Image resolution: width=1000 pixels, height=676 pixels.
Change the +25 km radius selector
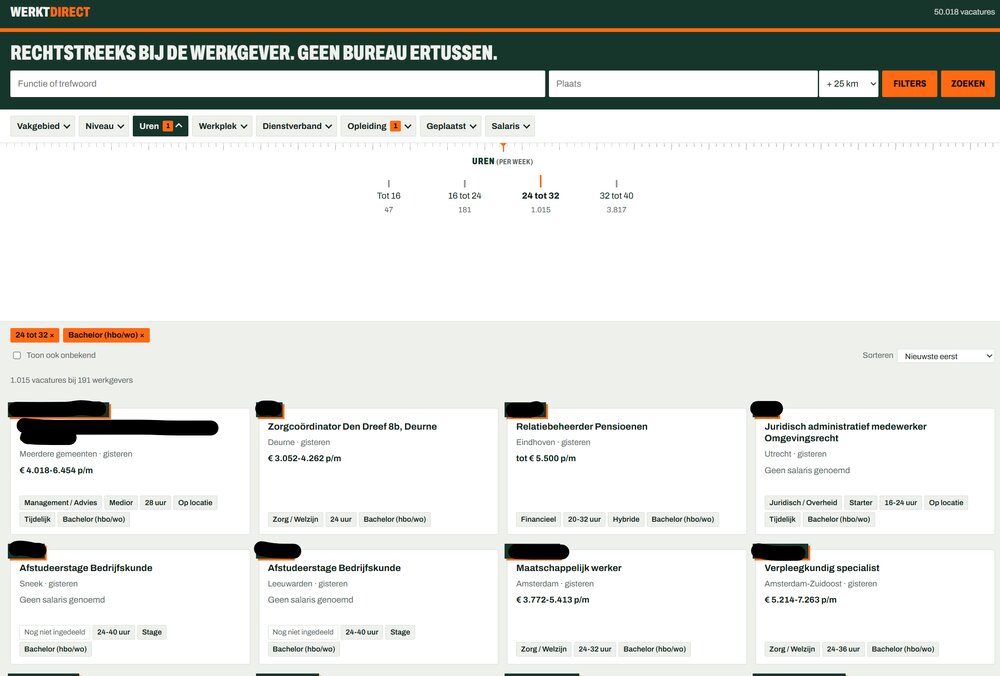848,84
